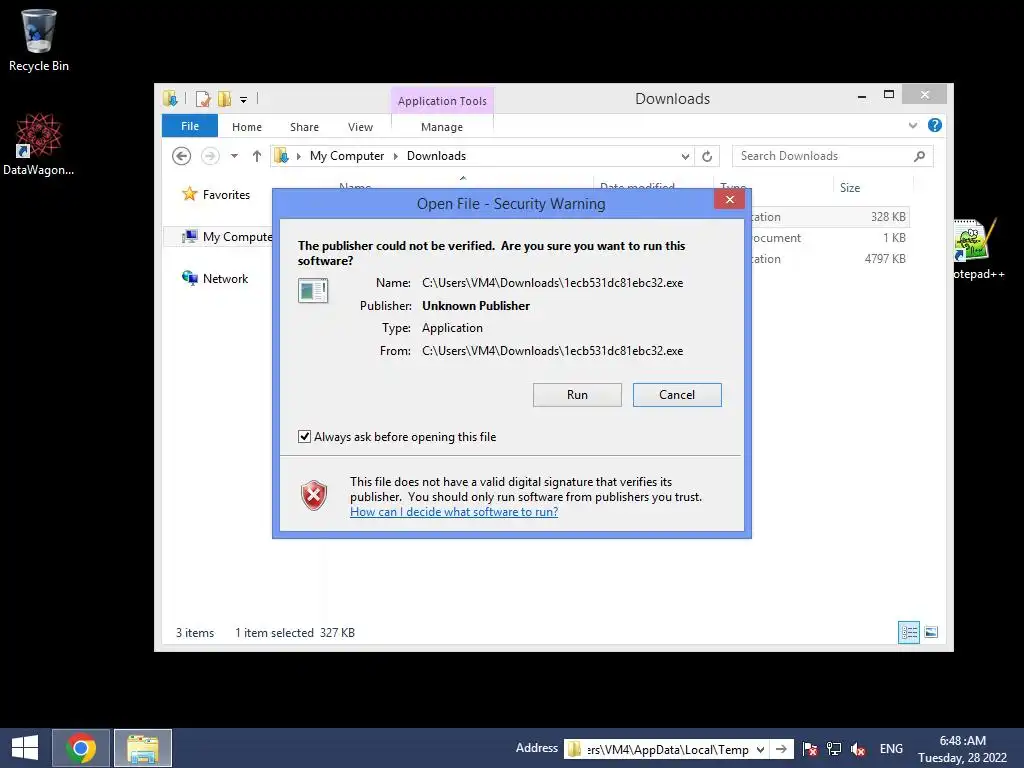Image resolution: width=1024 pixels, height=768 pixels.
Task: Click the Explorer window title bar icon
Action: [170, 99]
